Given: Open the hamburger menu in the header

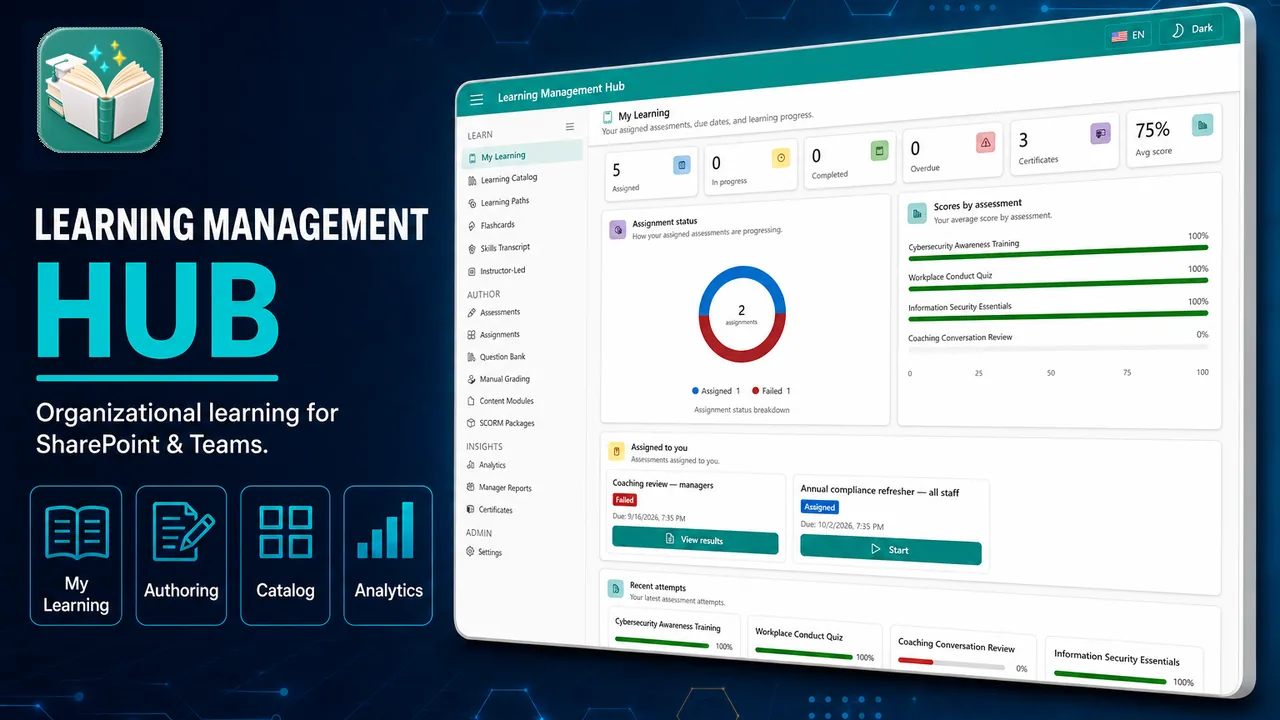Looking at the screenshot, I should pos(477,99).
